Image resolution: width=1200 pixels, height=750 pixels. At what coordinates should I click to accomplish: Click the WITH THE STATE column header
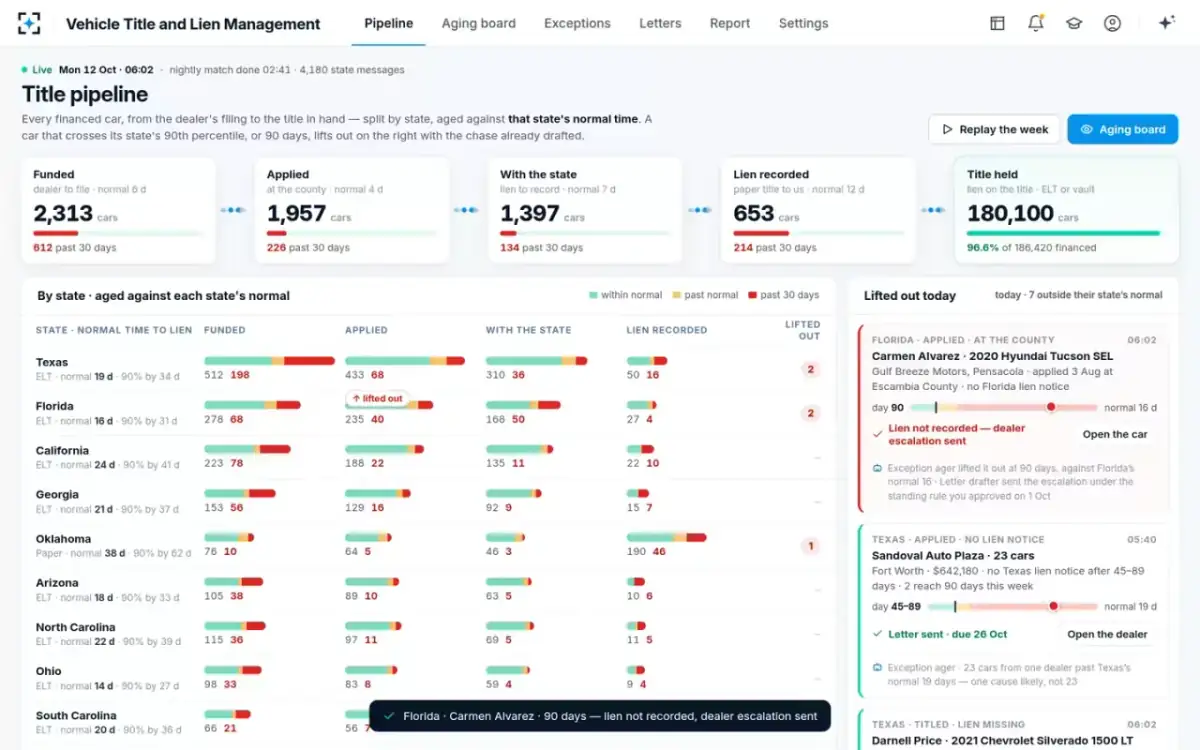(528, 330)
